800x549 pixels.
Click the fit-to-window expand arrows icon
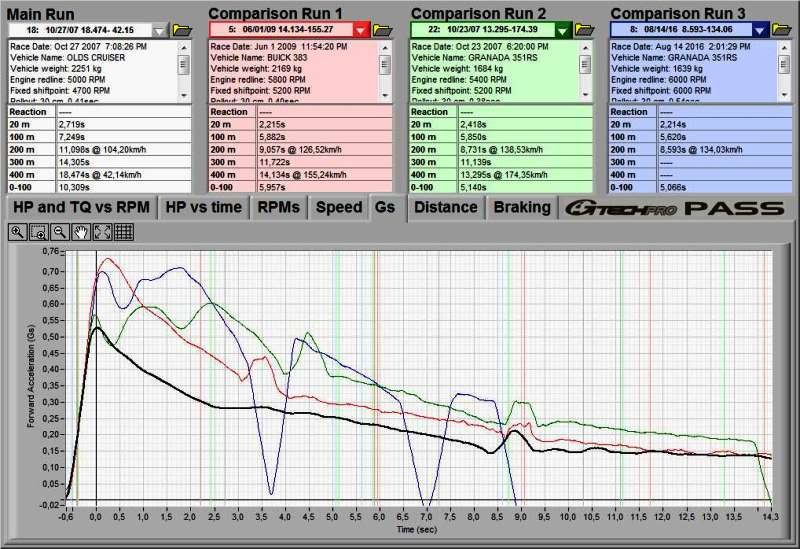click(x=102, y=231)
